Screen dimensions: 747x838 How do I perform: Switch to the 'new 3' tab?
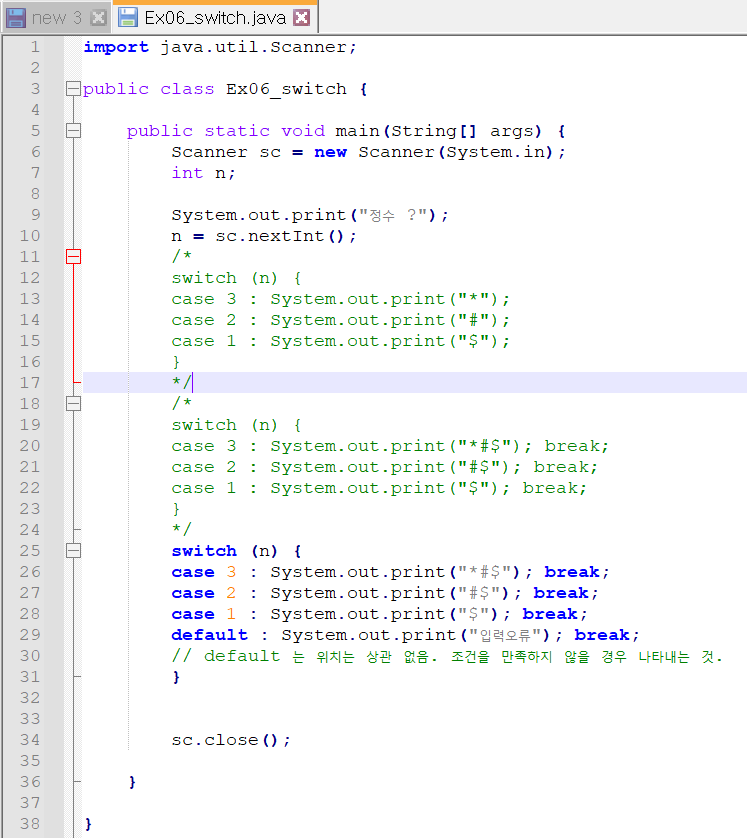click(56, 18)
